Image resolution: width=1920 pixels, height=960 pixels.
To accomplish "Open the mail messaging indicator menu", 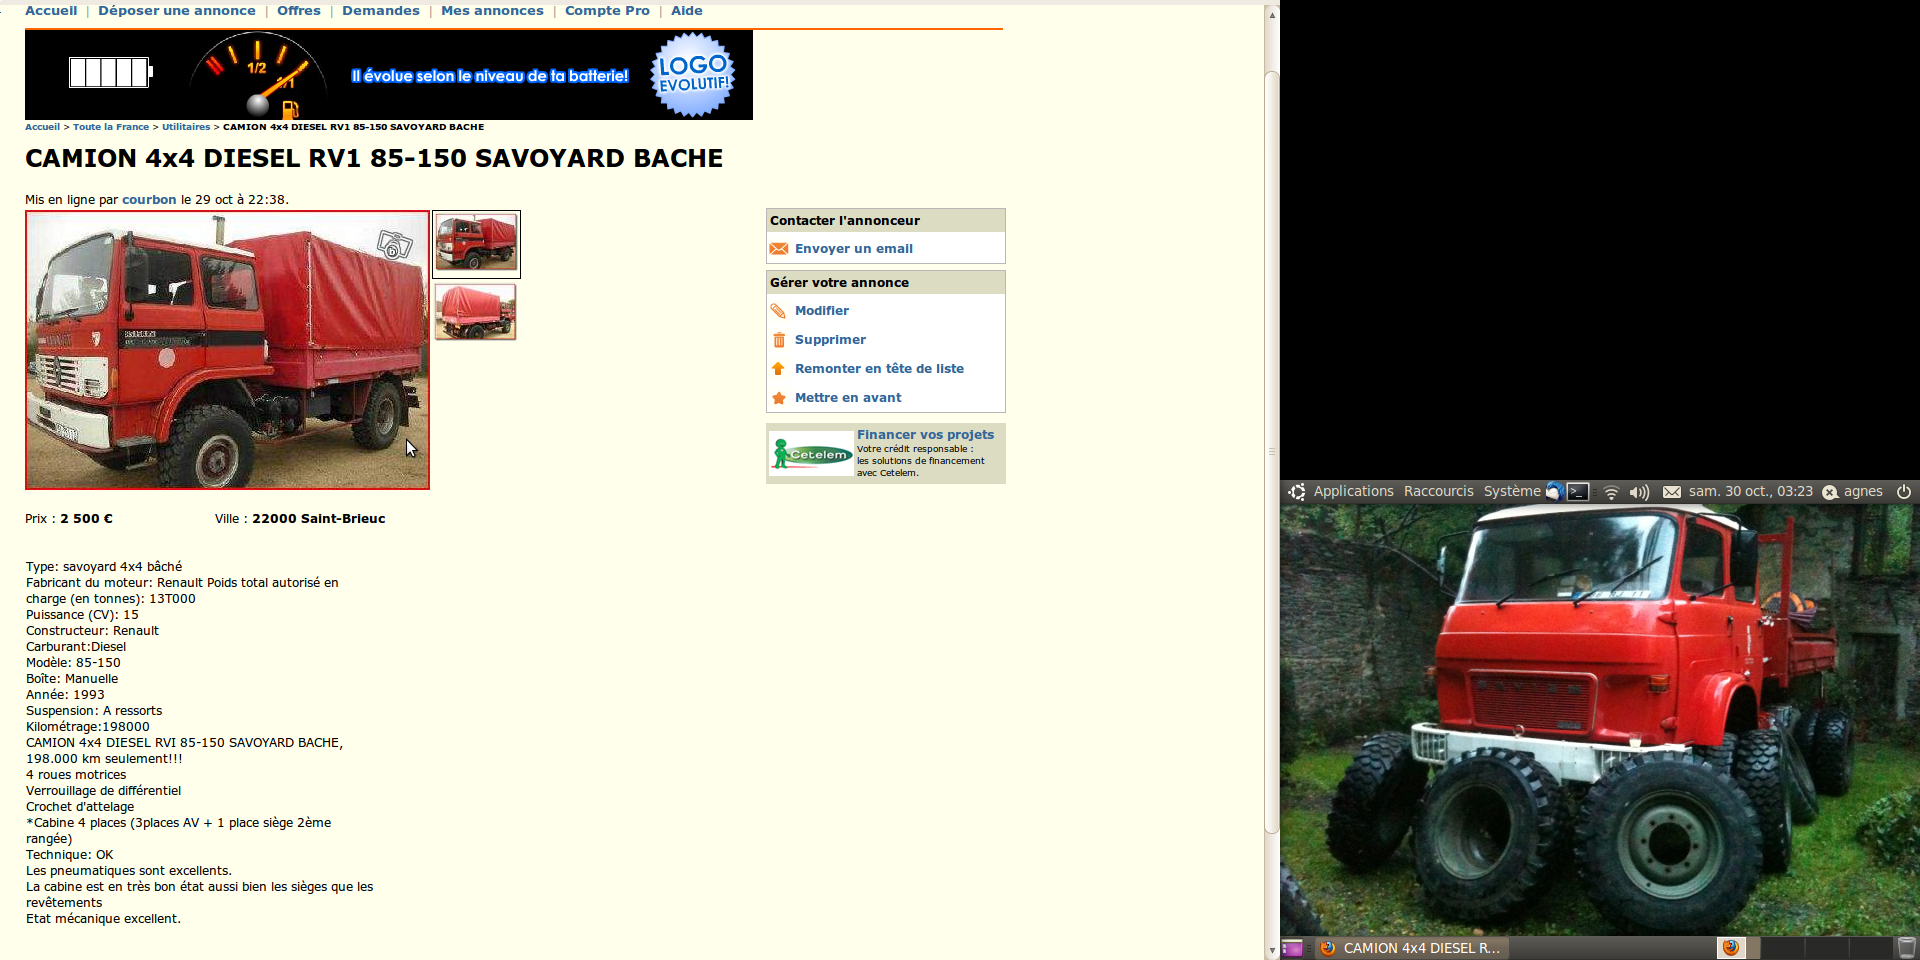I will coord(1671,492).
